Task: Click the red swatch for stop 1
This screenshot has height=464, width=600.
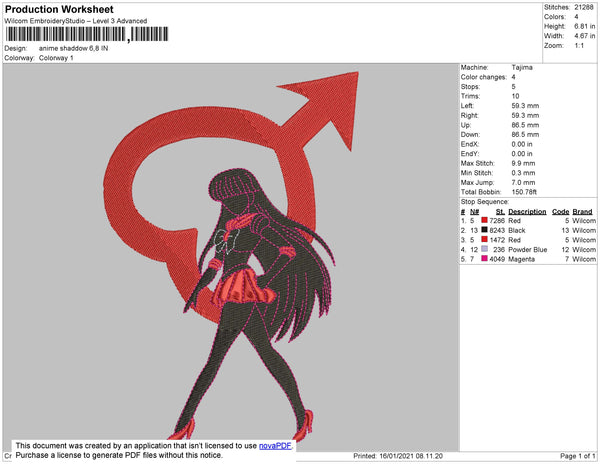Action: tap(484, 220)
